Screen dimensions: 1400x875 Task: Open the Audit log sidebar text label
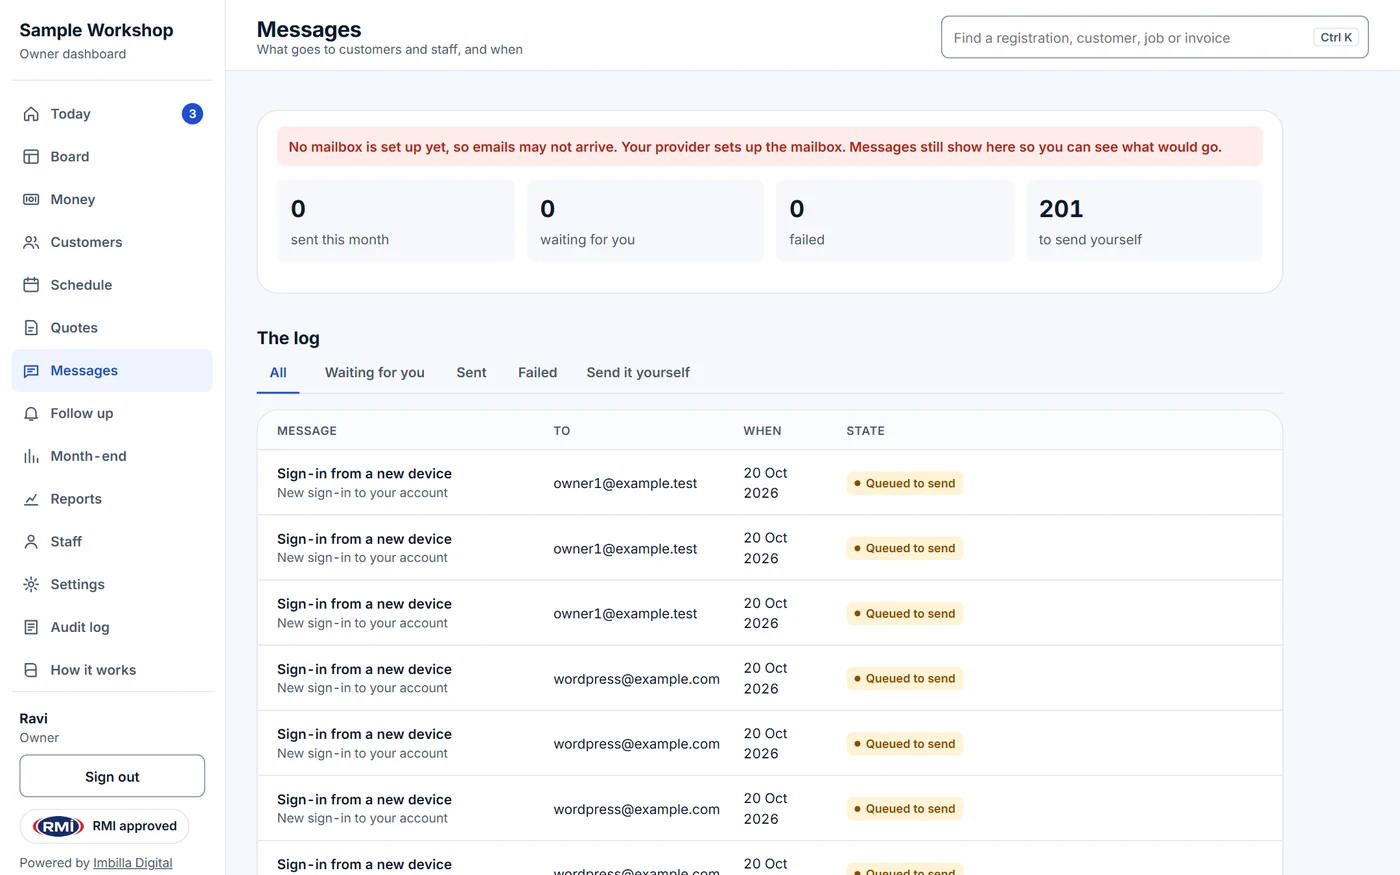pyautogui.click(x=80, y=627)
